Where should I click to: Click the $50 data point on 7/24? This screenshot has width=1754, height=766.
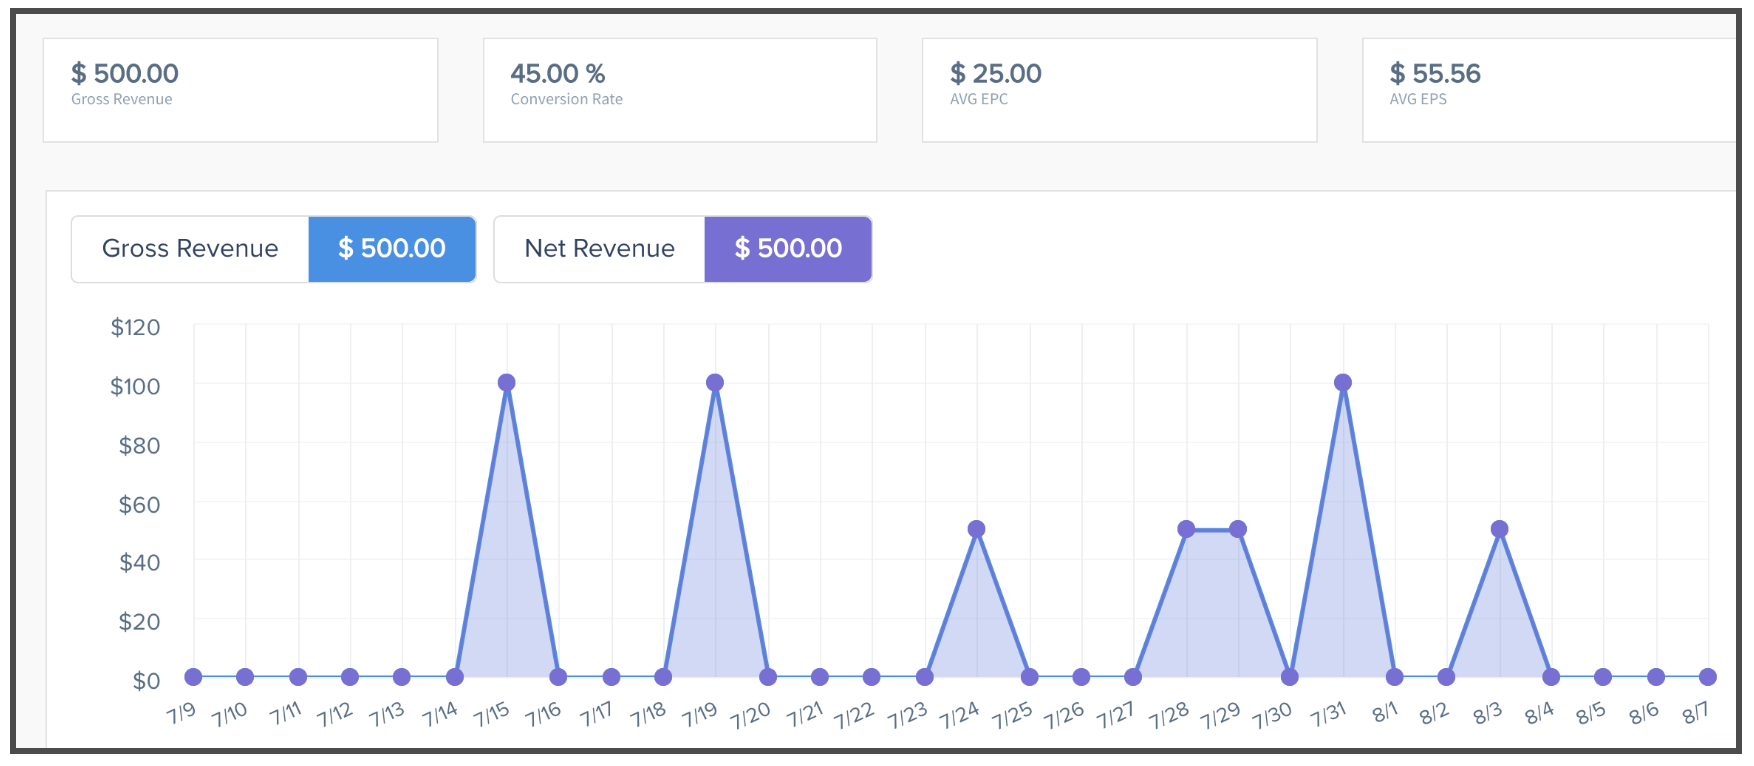click(977, 529)
